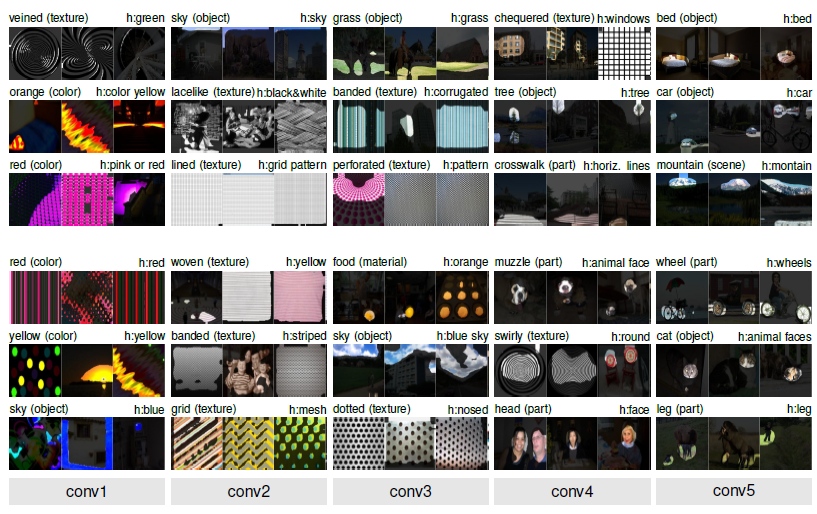Click the 'h:blue sky' annotation
Screen dimensions: 817x514
point(462,336)
